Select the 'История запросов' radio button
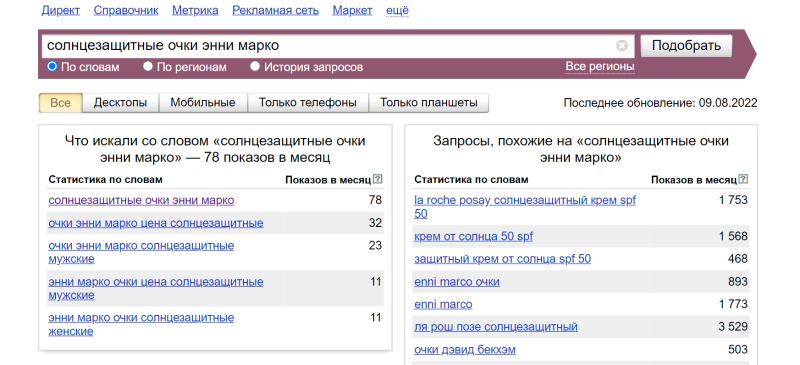 [x=255, y=66]
